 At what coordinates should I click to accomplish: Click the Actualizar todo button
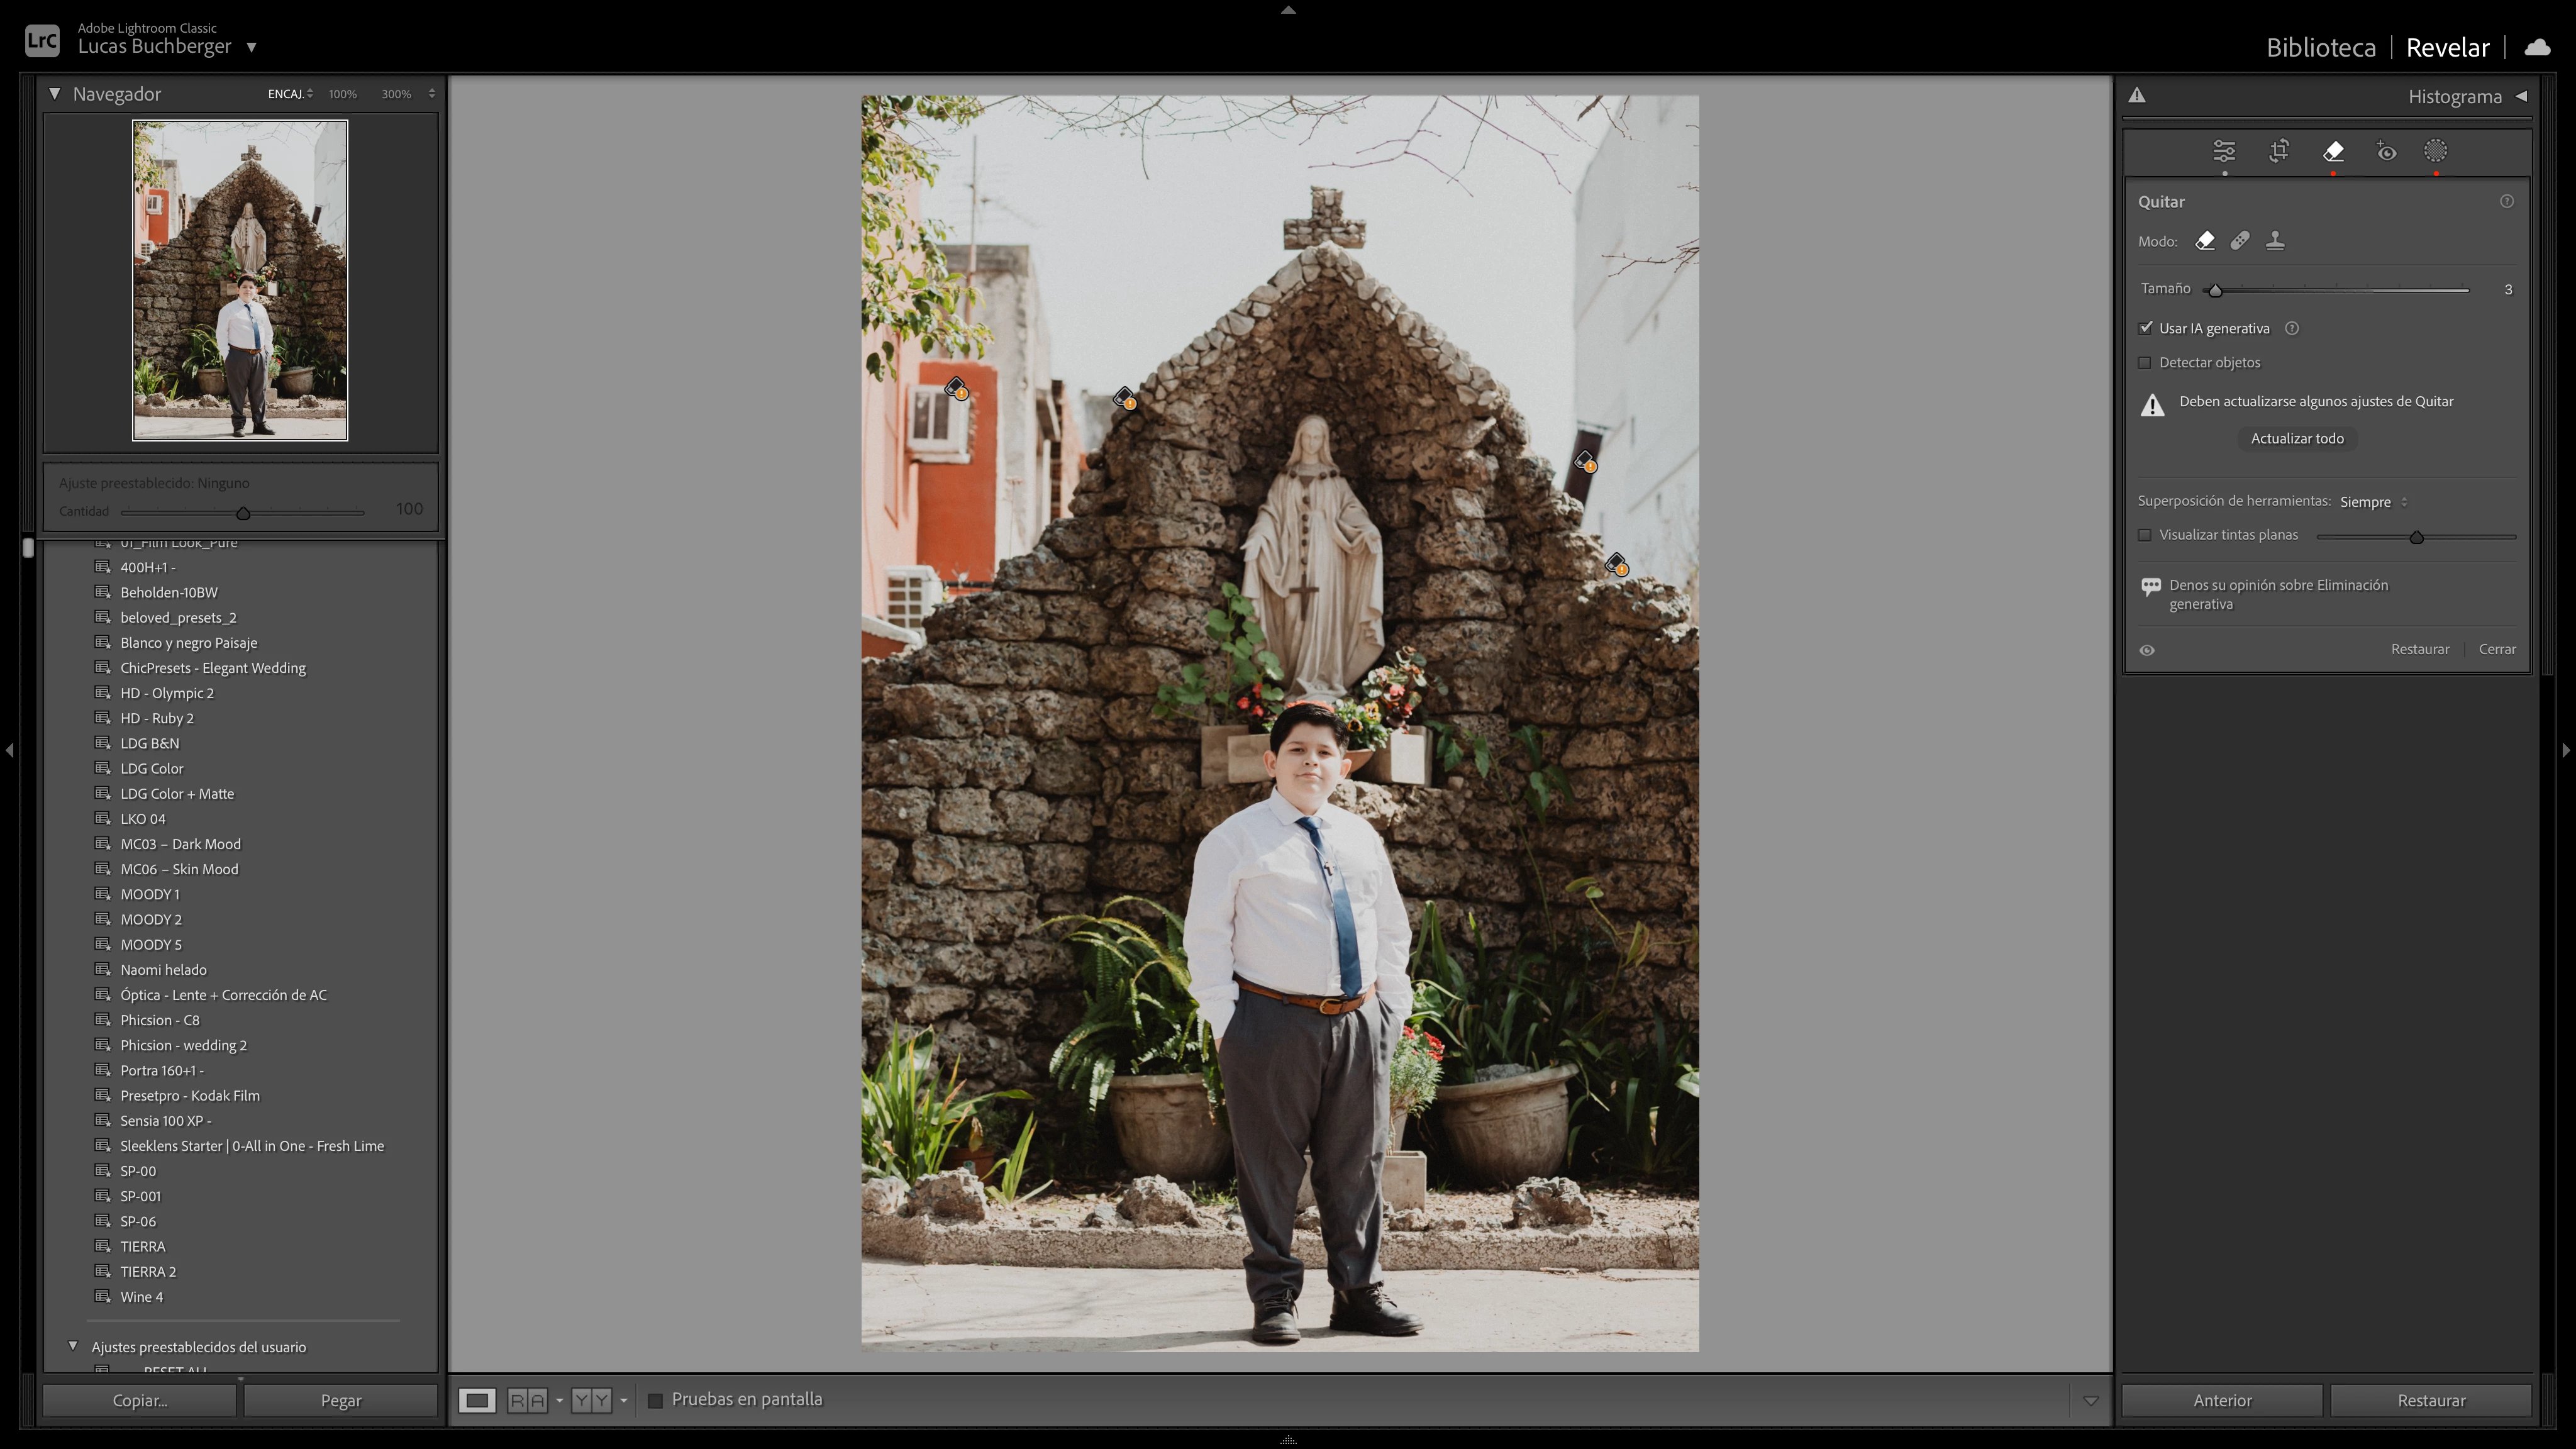(x=2297, y=438)
